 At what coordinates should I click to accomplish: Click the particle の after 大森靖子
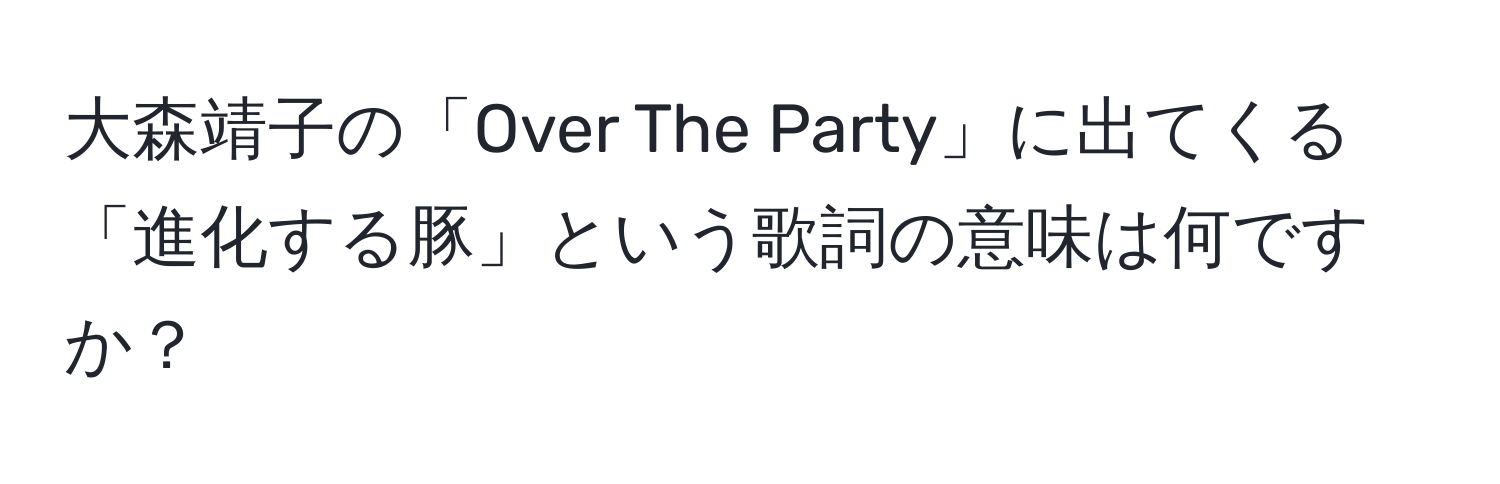click(367, 137)
